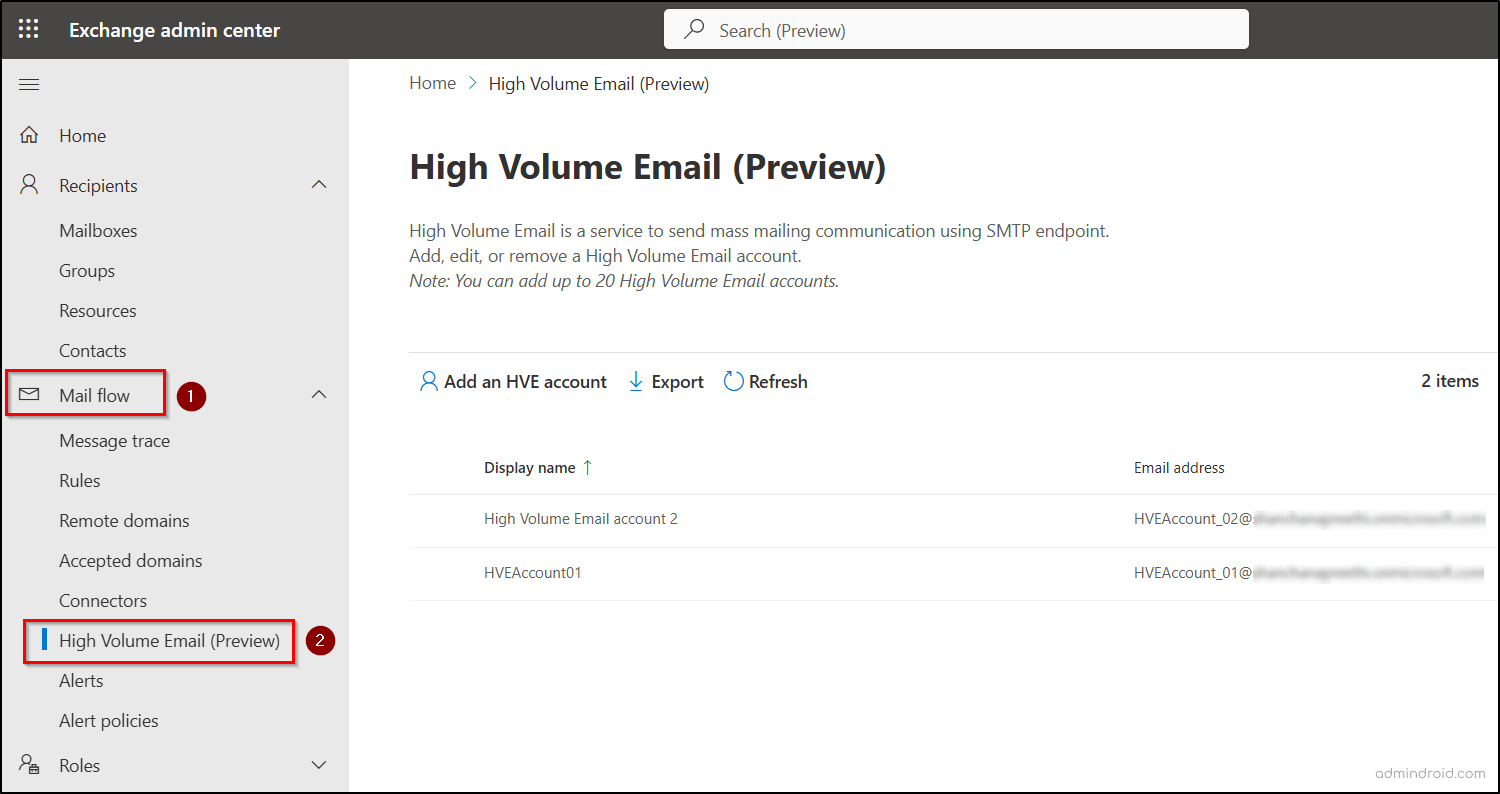Expand the Roles section
1500x794 pixels.
coord(319,765)
